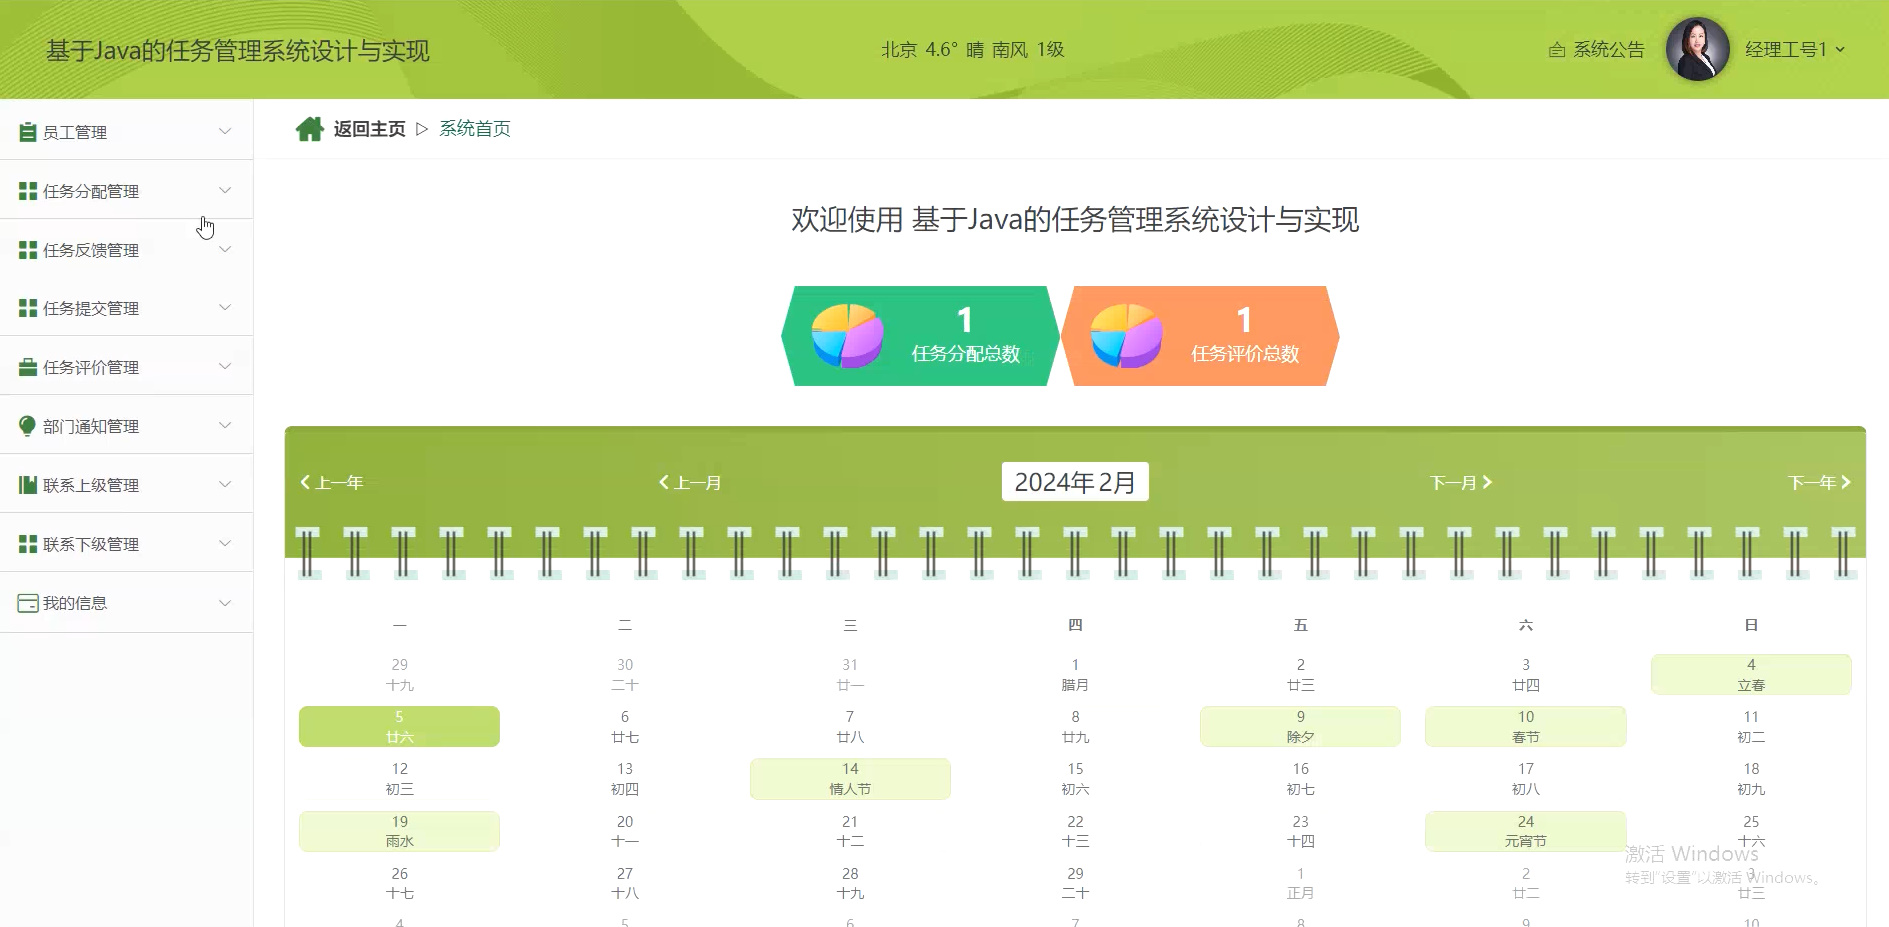Open the 联系下级管理 menu item
Viewport: 1889px width, 927px height.
click(x=126, y=543)
